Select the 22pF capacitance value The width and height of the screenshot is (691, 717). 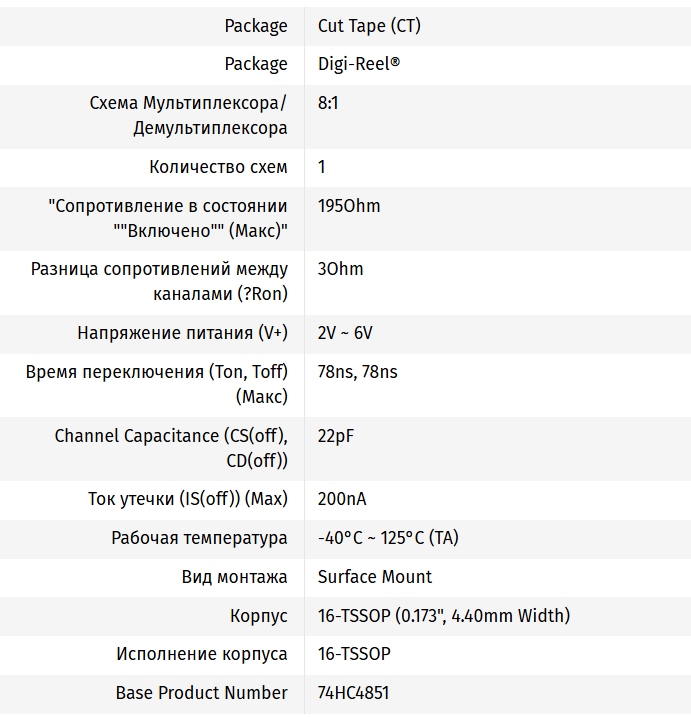pyautogui.click(x=336, y=436)
